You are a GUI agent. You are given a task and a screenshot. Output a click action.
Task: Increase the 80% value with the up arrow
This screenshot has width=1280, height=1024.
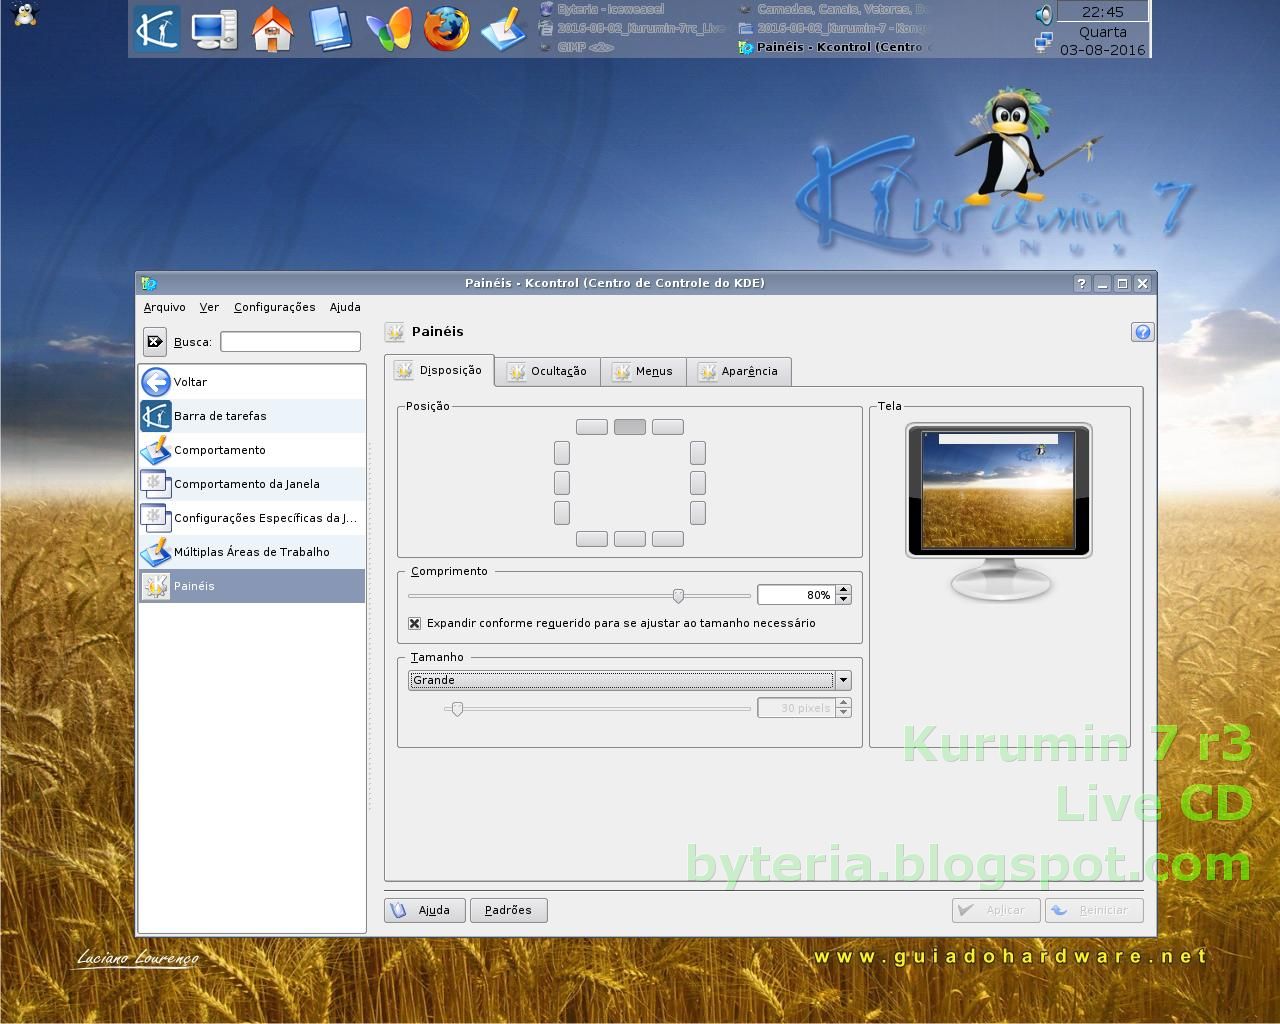tap(843, 589)
